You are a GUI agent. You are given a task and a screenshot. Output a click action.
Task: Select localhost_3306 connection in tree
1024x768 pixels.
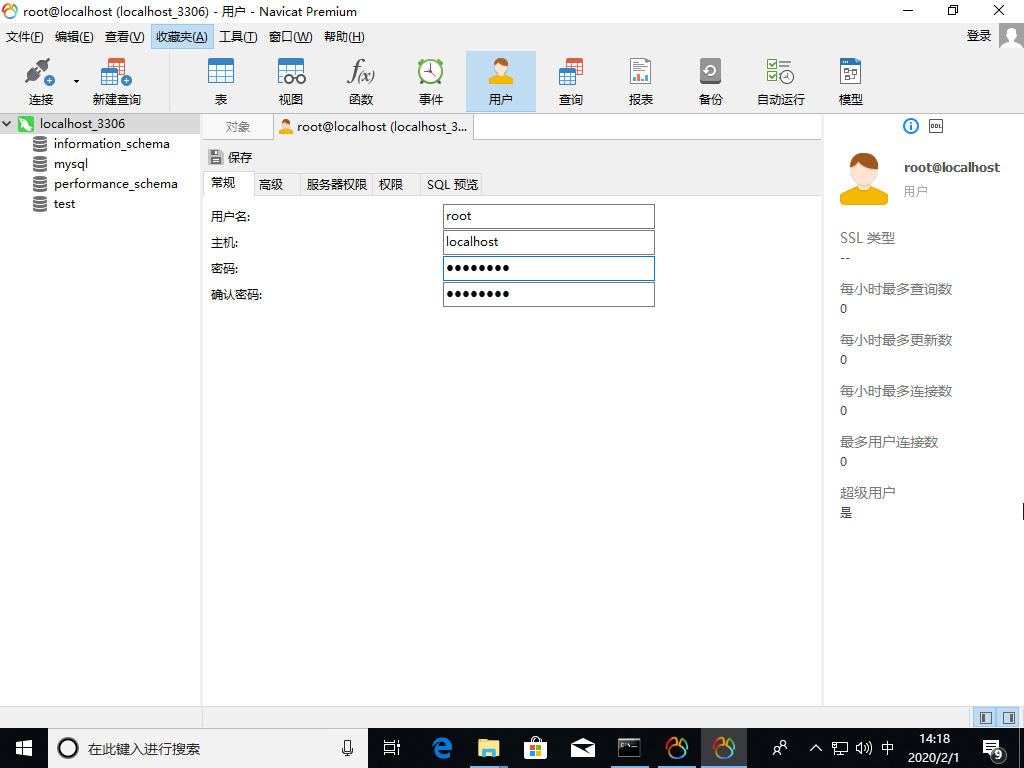click(x=82, y=123)
